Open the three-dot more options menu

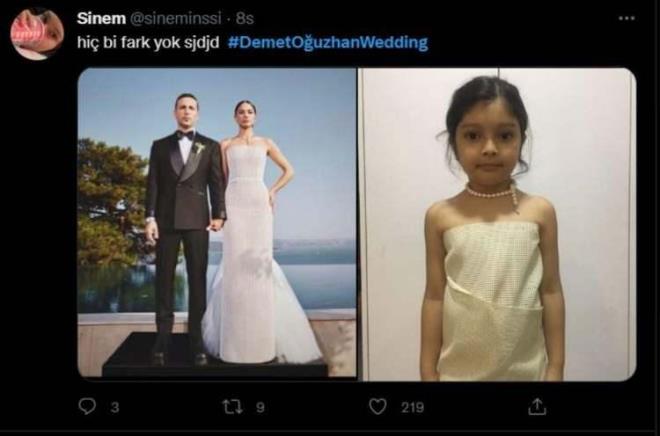tap(627, 18)
